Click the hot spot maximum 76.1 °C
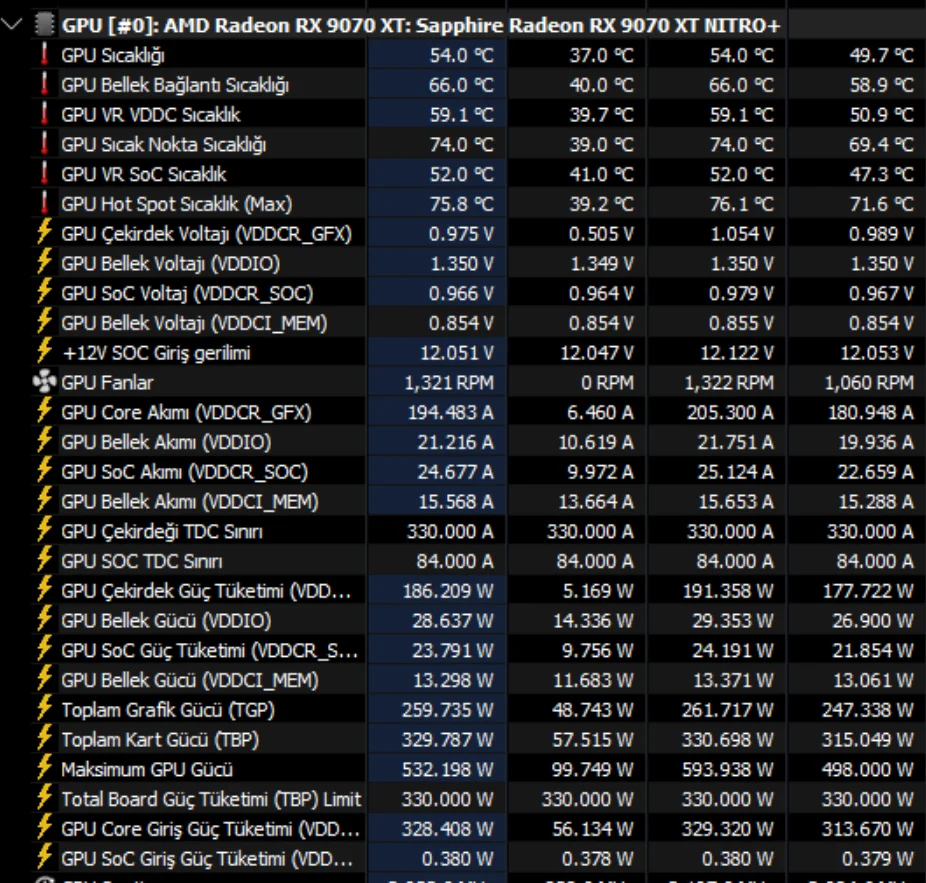The width and height of the screenshot is (926, 883). coord(741,204)
